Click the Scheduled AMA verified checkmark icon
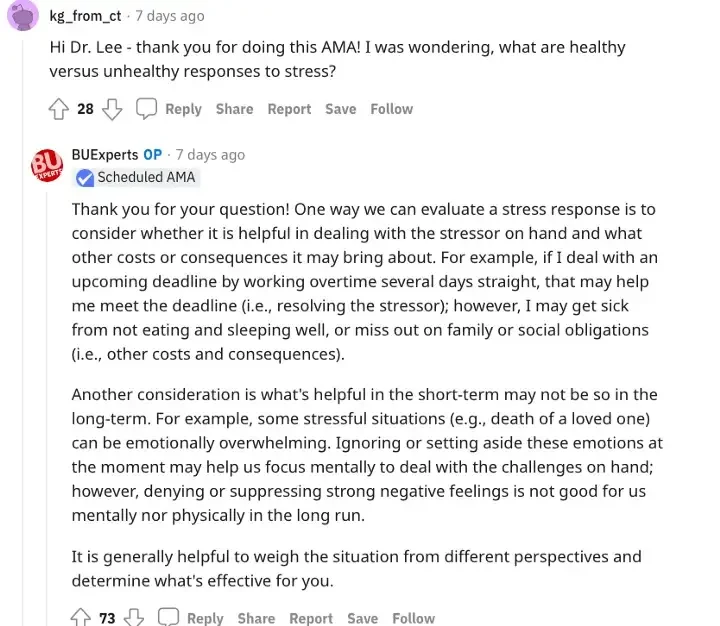Viewport: 720px width, 626px height. (84, 178)
